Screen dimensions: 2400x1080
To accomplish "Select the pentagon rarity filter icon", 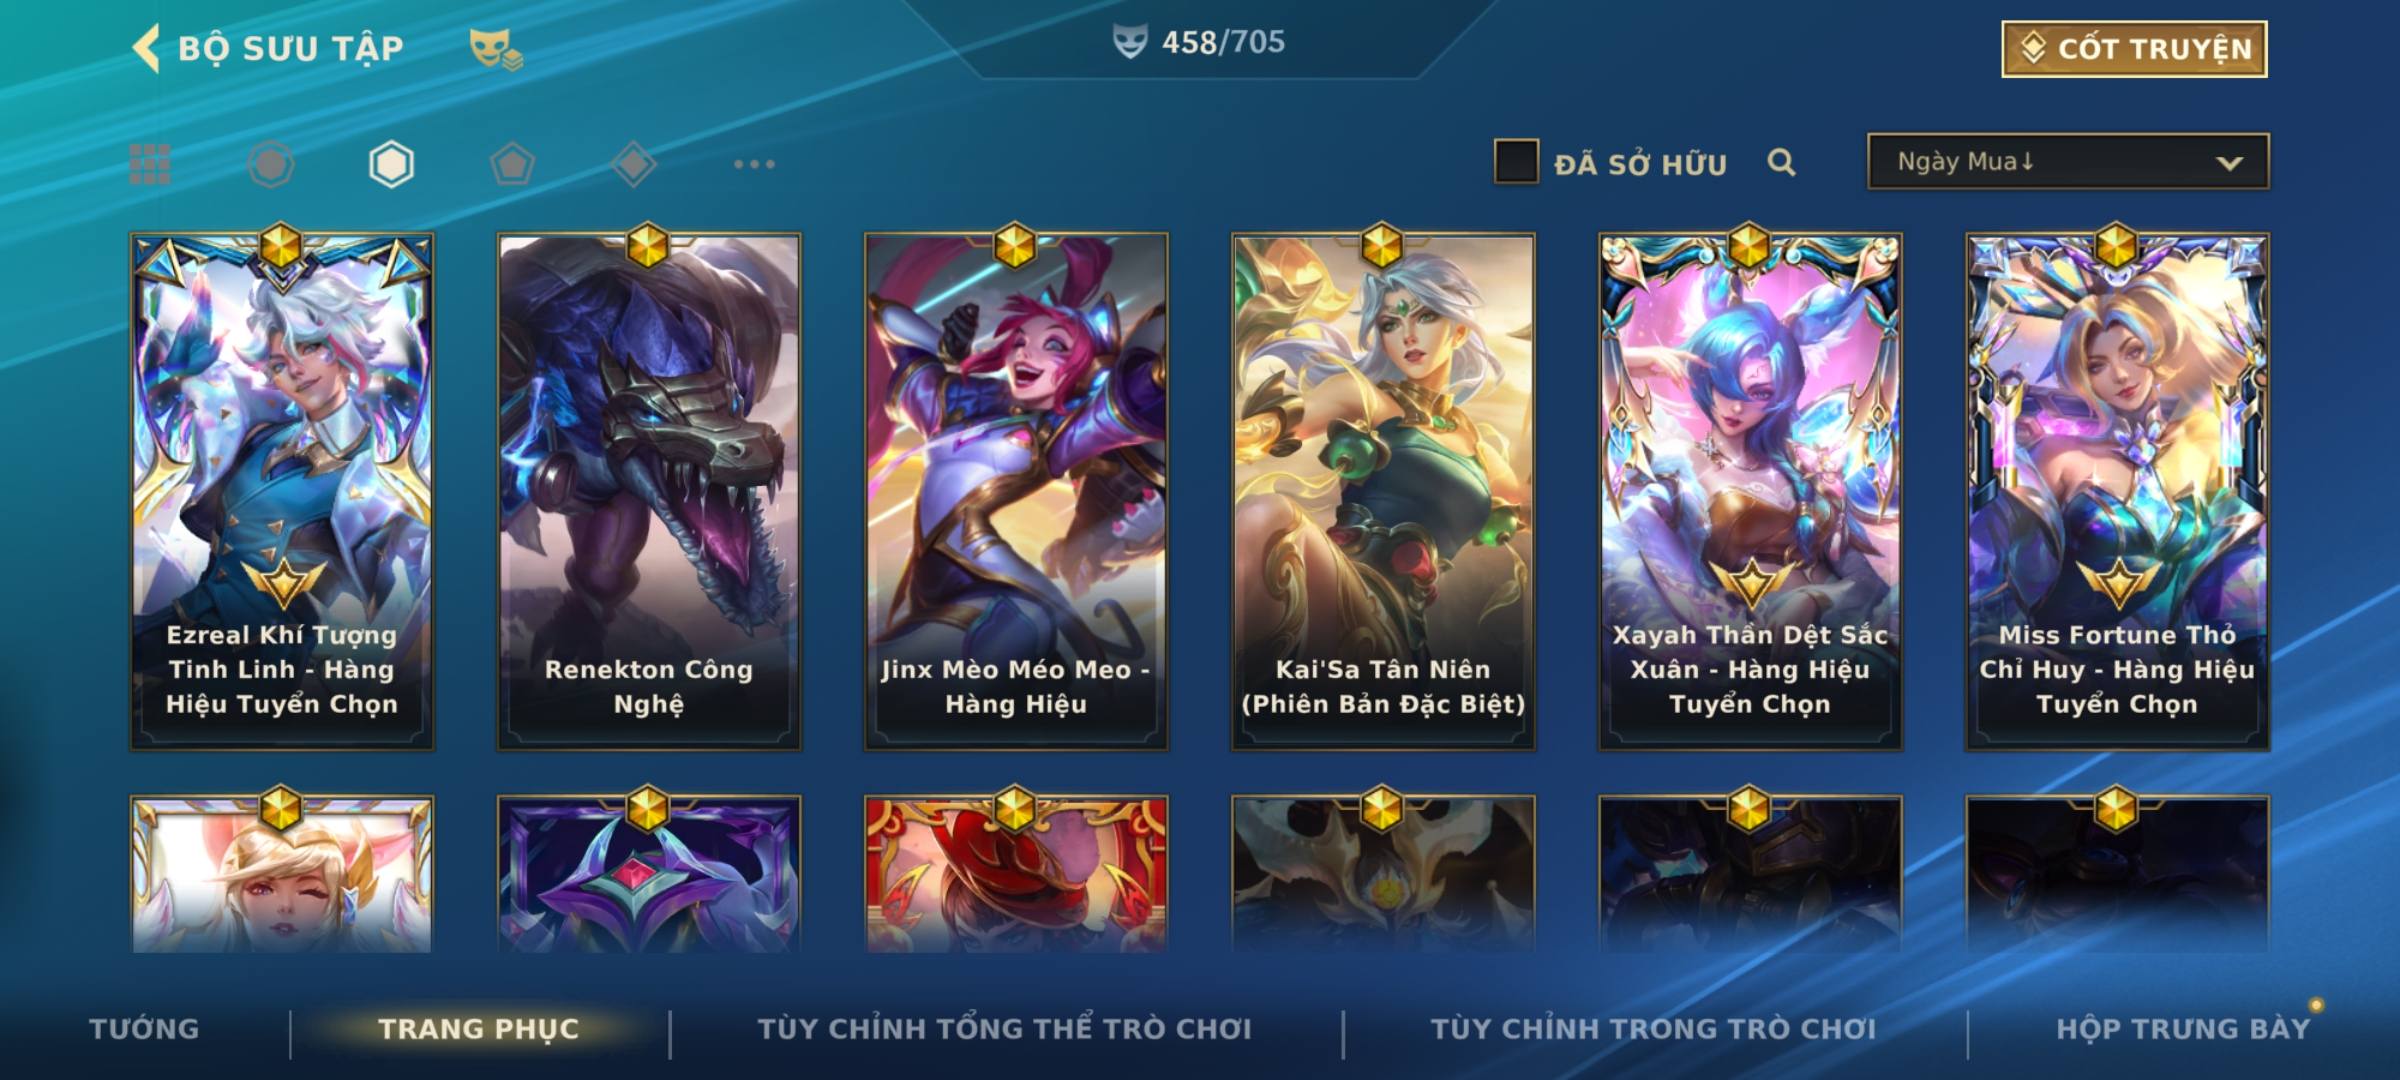I will click(512, 164).
